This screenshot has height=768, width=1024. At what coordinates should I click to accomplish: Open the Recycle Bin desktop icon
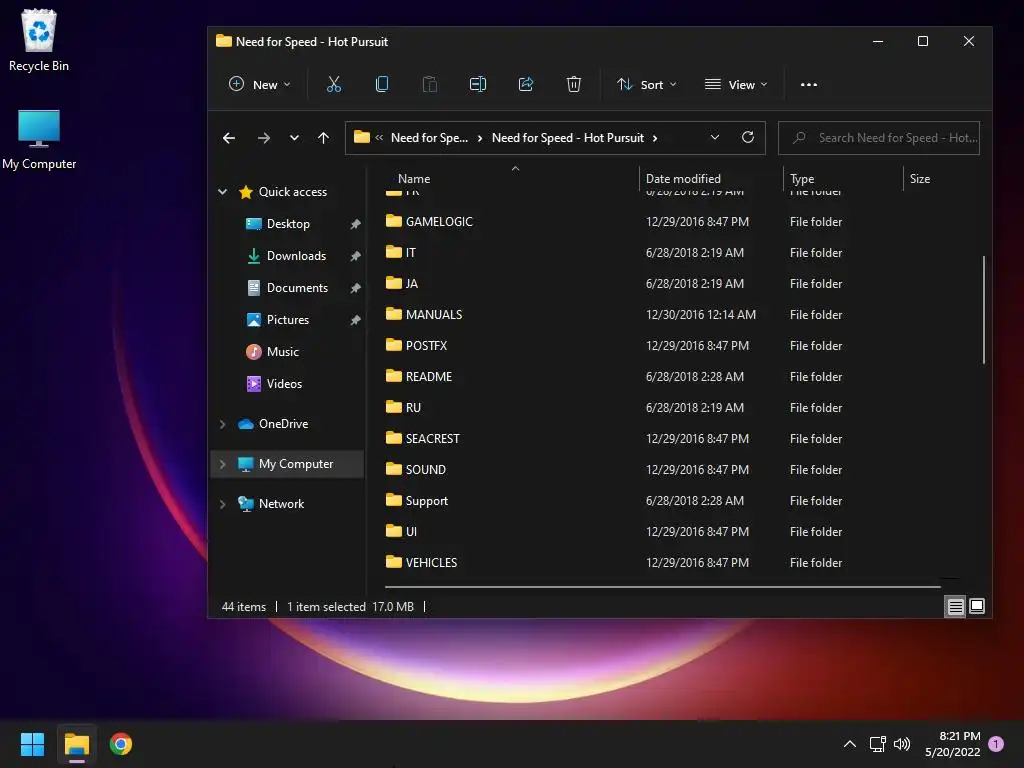pos(39,40)
